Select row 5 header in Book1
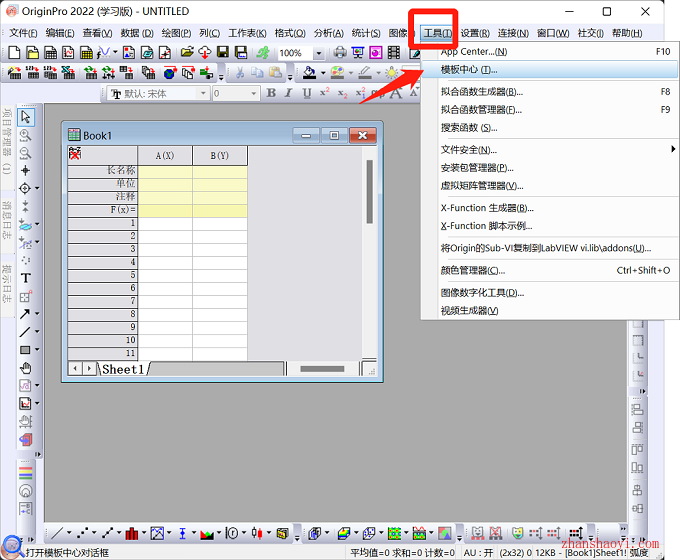The width and height of the screenshot is (680, 560). pos(102,275)
